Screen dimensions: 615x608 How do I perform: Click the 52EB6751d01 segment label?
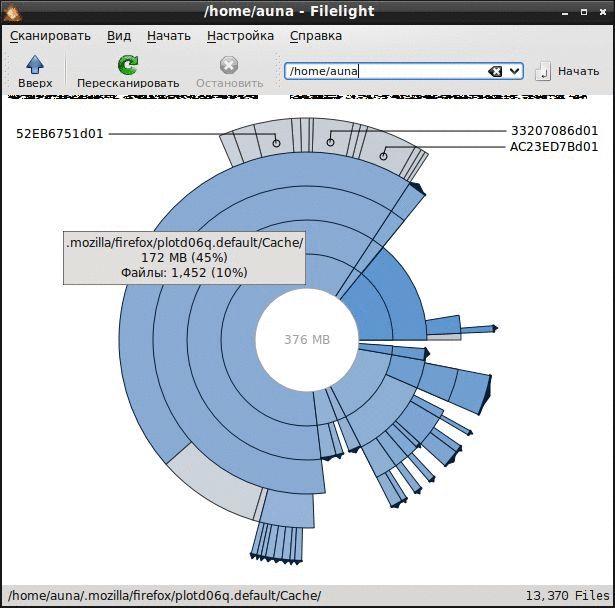coord(60,134)
